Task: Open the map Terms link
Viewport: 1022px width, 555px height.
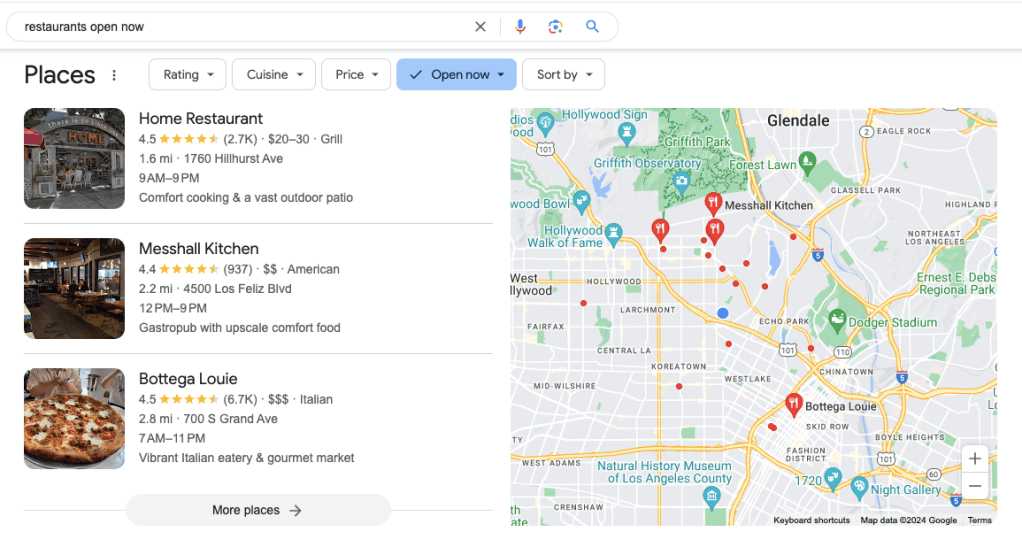Action: [x=979, y=520]
